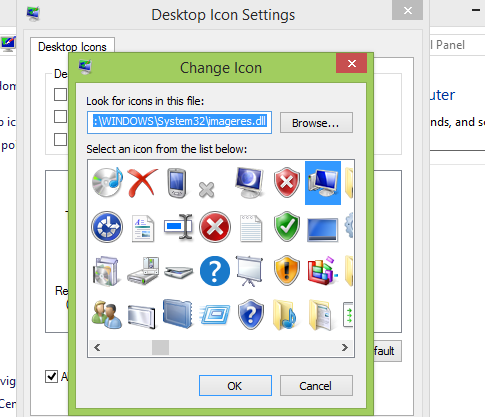Select the two users icon
Image resolution: width=485 pixels, height=417 pixels.
click(107, 315)
